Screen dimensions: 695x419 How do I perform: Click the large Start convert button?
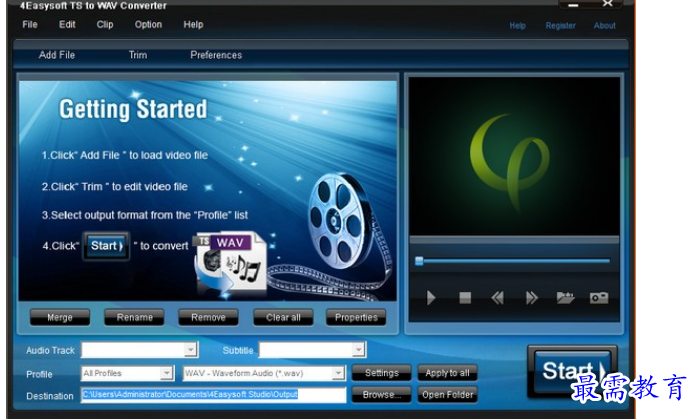tap(572, 372)
